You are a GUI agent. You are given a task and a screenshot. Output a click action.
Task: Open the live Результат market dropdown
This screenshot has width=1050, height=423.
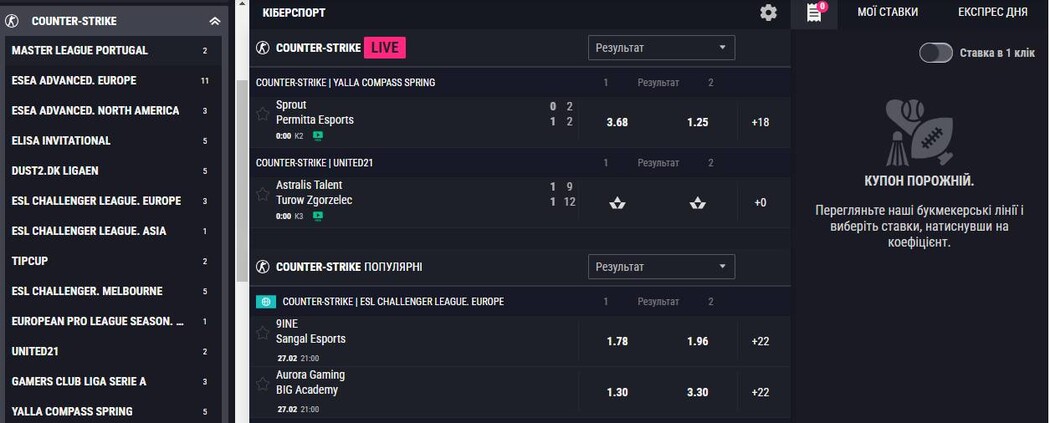(661, 48)
